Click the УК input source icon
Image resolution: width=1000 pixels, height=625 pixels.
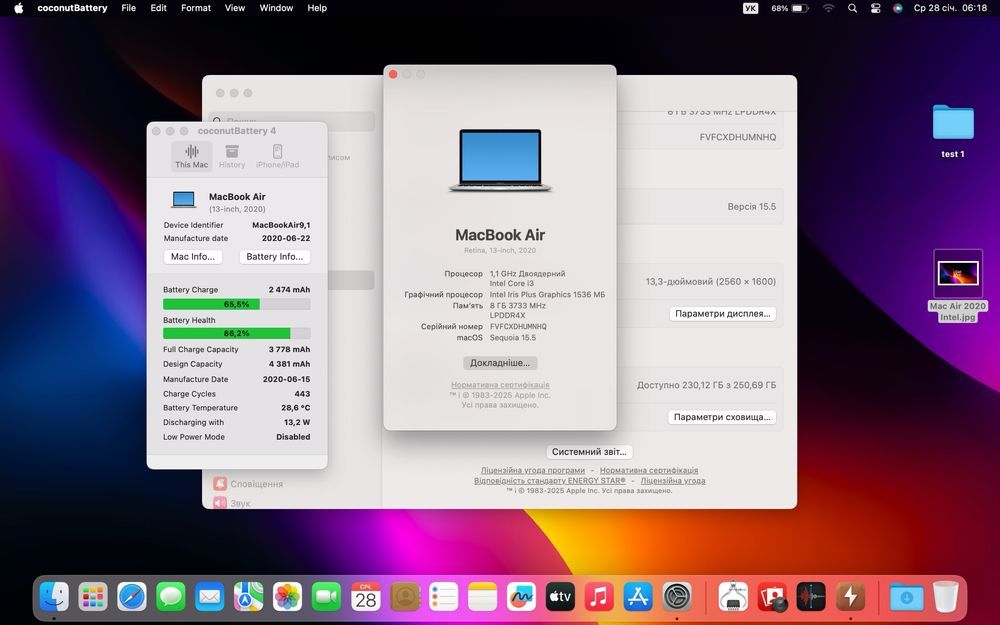coord(751,8)
